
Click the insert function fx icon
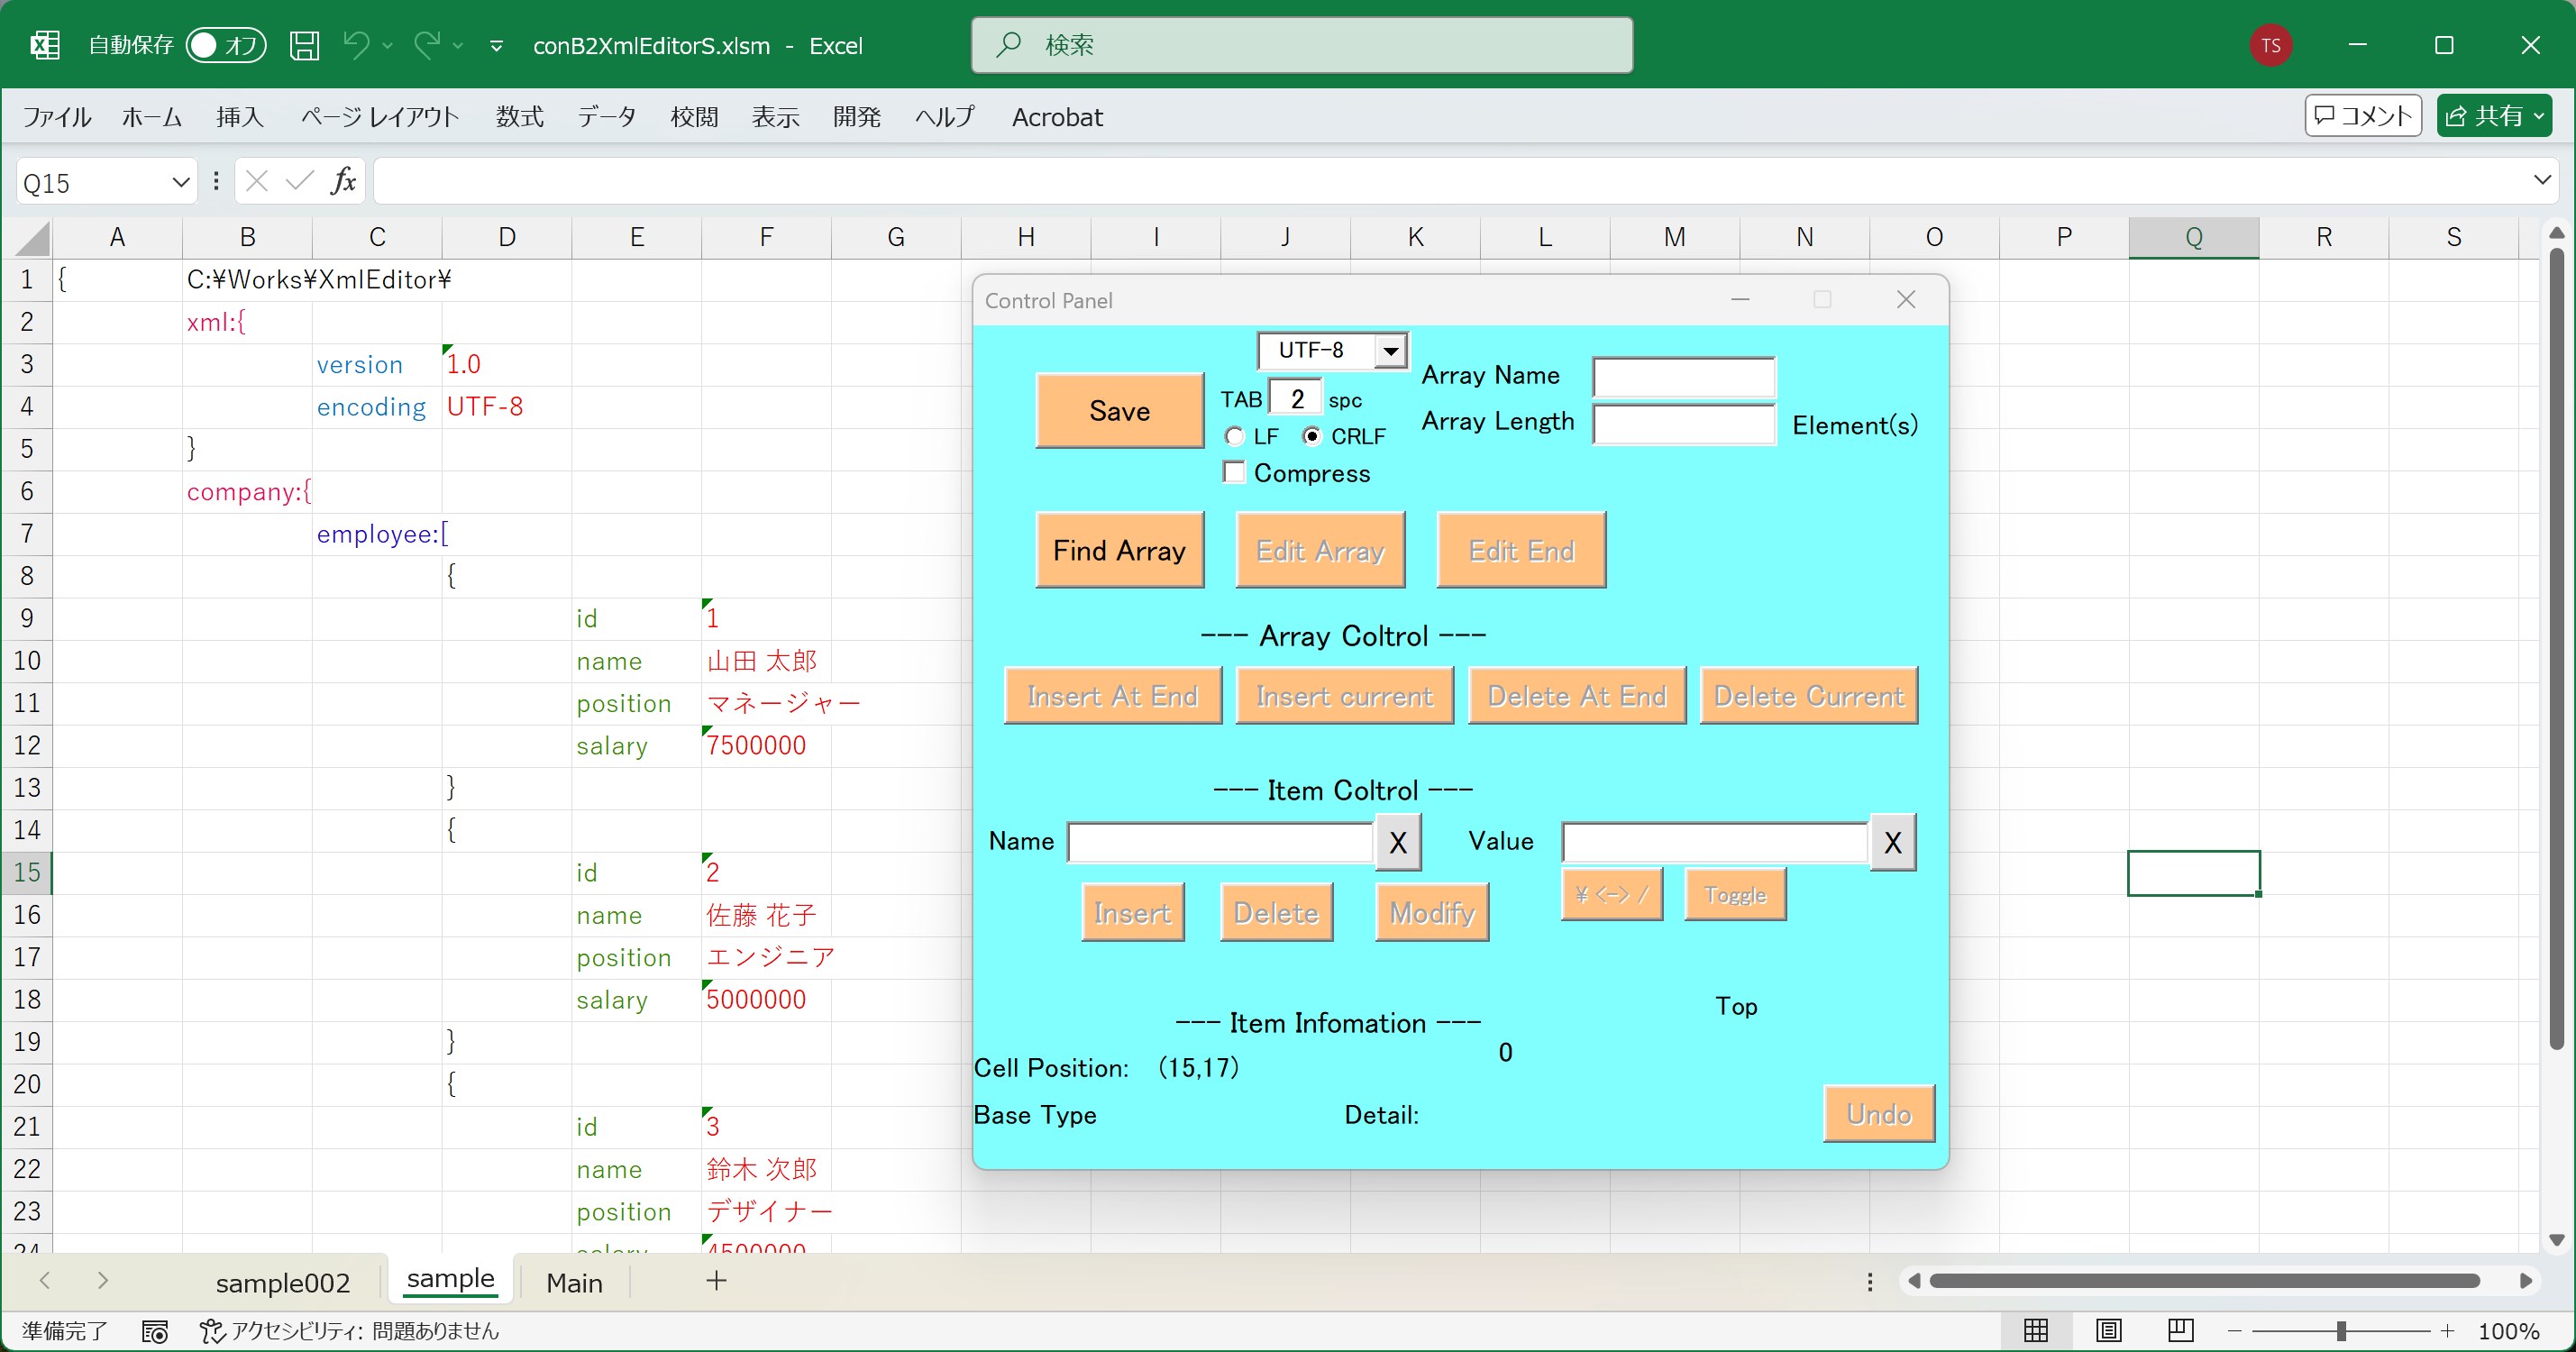point(343,181)
